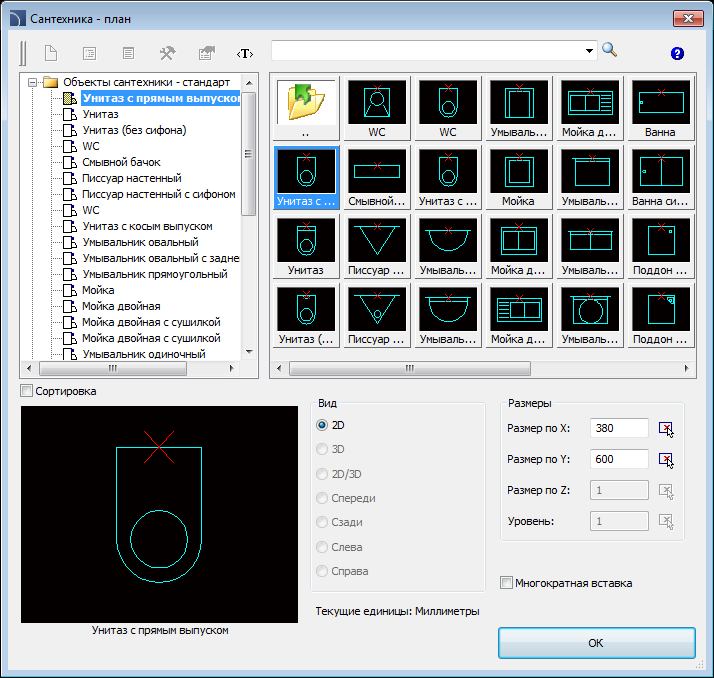Click the pick icon next to Уровень
714x678 pixels.
(666, 521)
